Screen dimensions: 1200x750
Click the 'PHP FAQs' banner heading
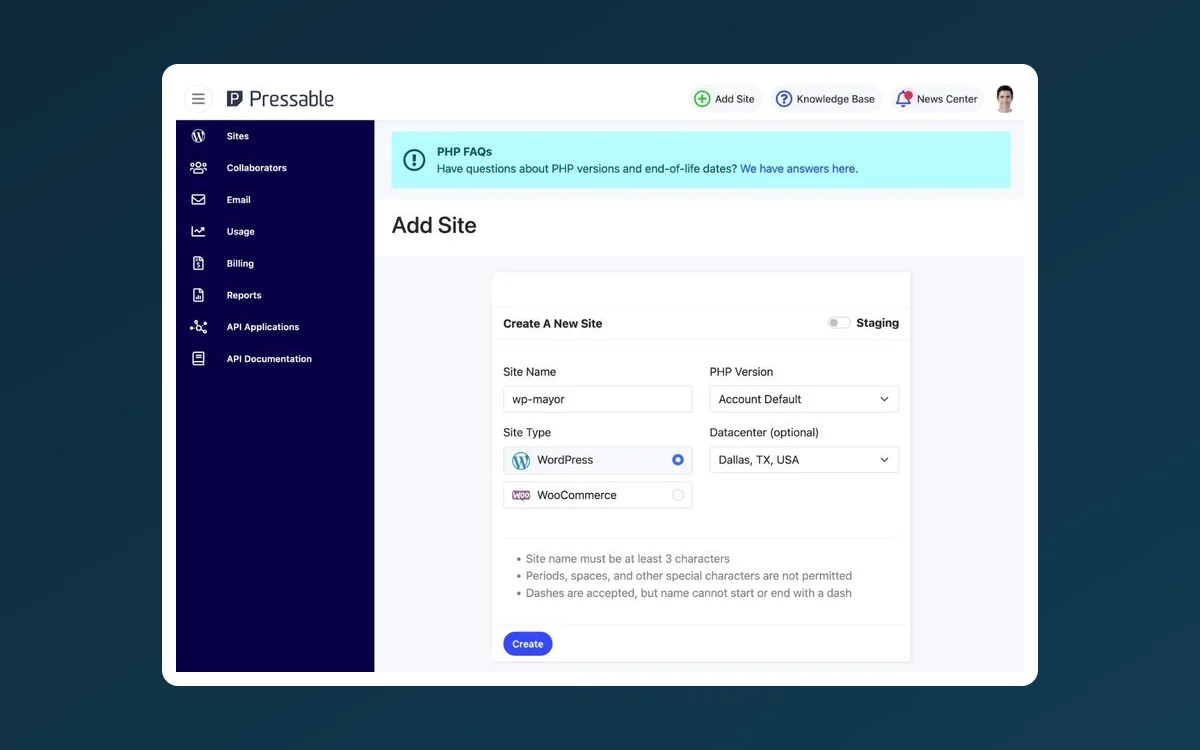click(x=465, y=152)
